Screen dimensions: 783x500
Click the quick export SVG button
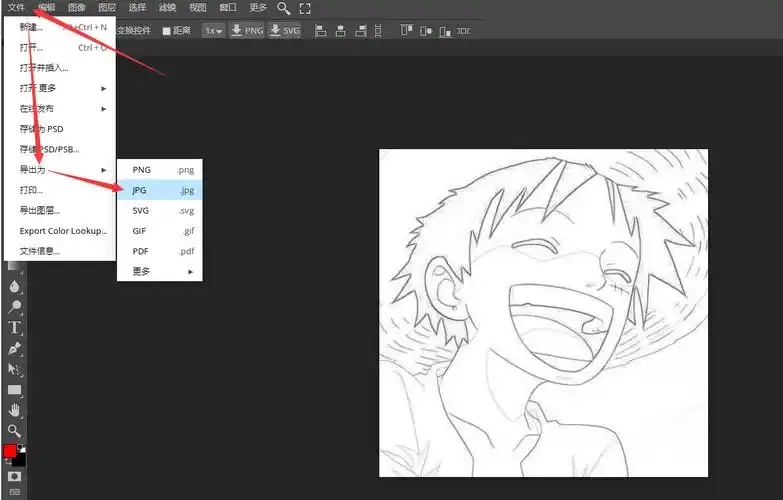tap(285, 31)
